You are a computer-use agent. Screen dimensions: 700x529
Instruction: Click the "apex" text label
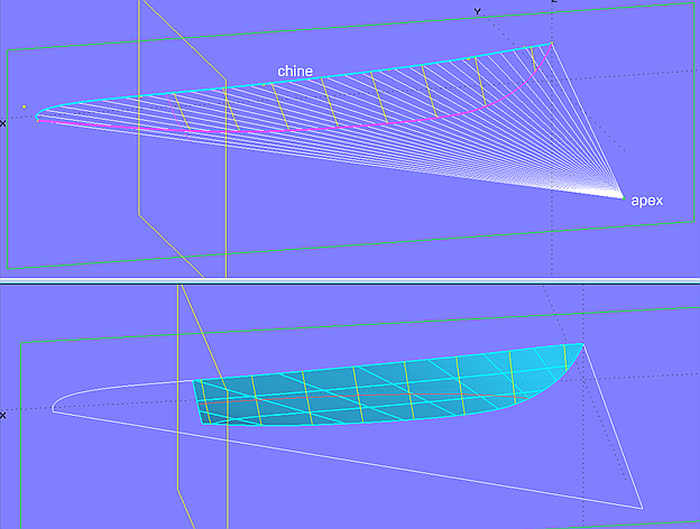647,201
